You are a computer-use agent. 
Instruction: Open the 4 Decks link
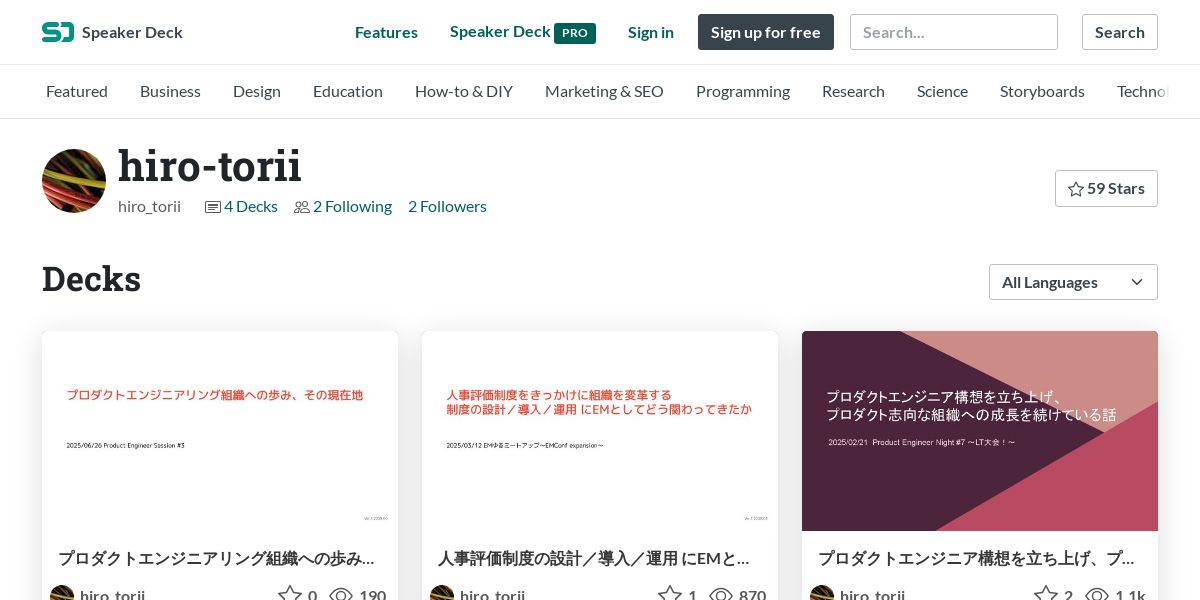[251, 206]
